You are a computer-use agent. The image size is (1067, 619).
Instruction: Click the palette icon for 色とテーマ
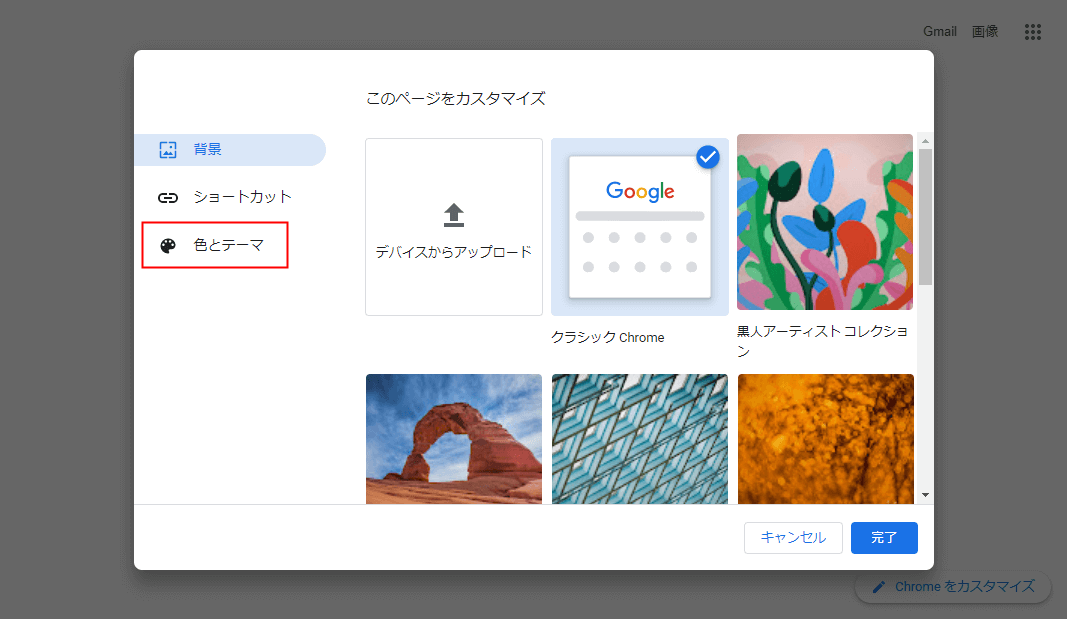168,246
